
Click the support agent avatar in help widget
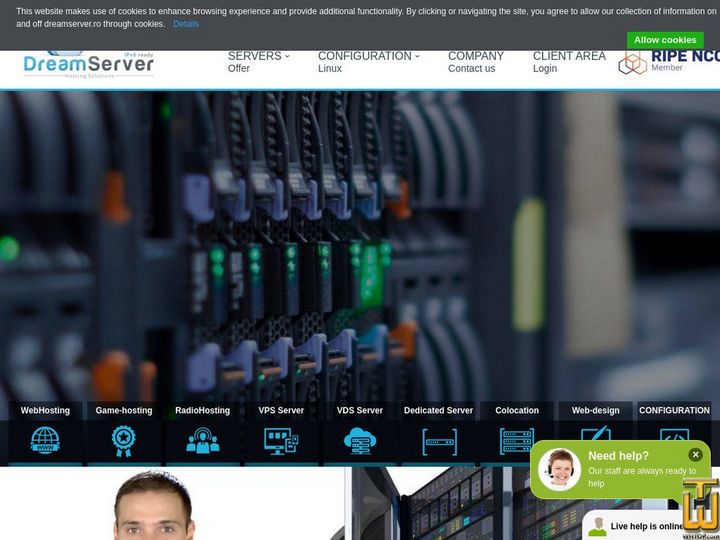point(560,469)
